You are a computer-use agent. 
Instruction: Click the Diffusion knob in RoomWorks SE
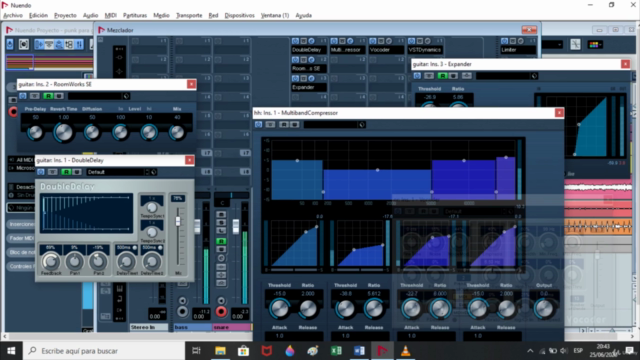92,132
